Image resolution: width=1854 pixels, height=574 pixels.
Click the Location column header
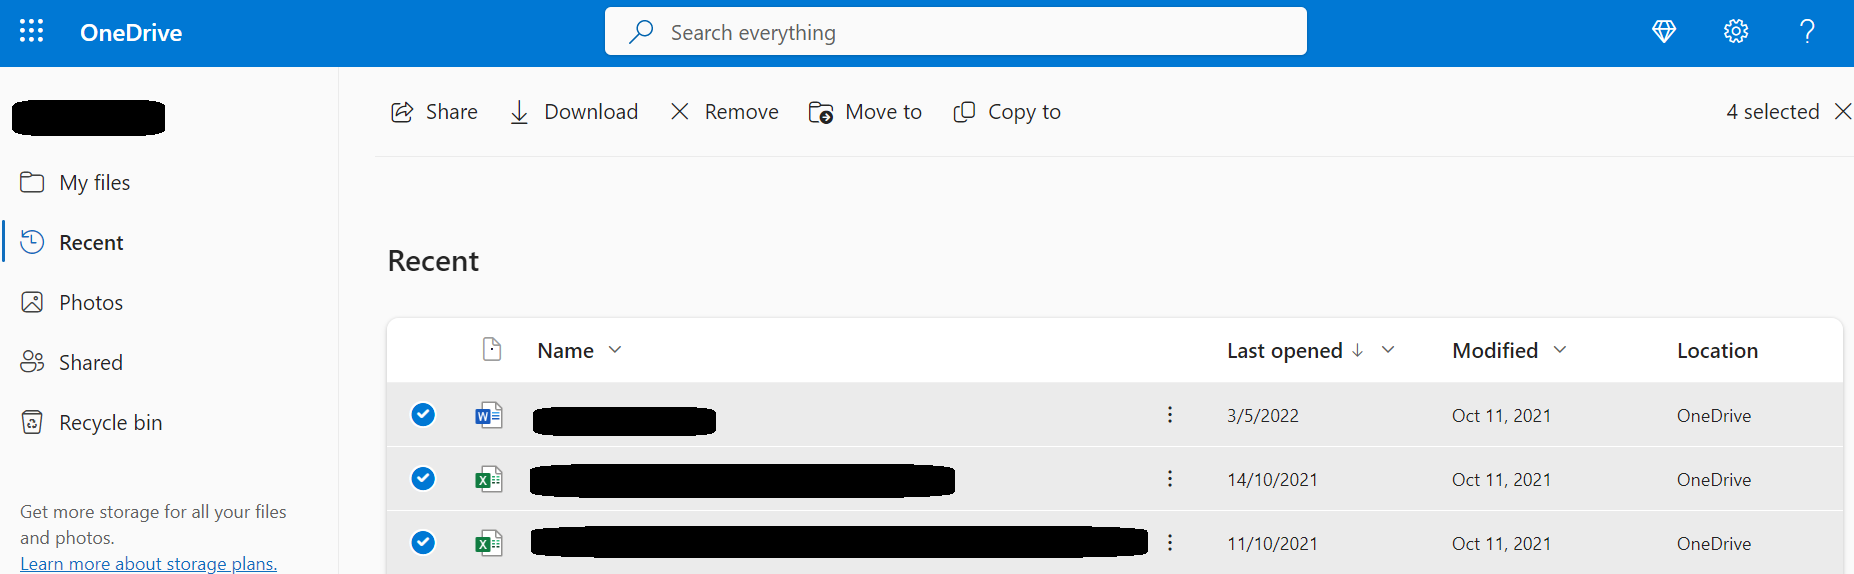(x=1717, y=350)
